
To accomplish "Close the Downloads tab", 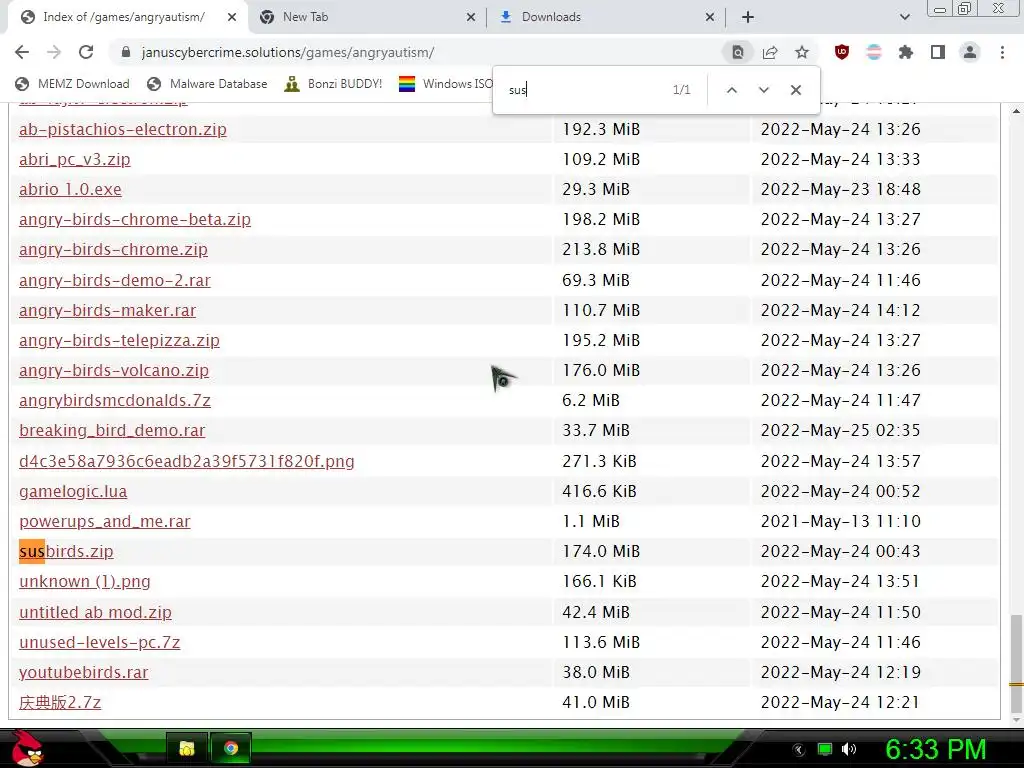I will [710, 17].
